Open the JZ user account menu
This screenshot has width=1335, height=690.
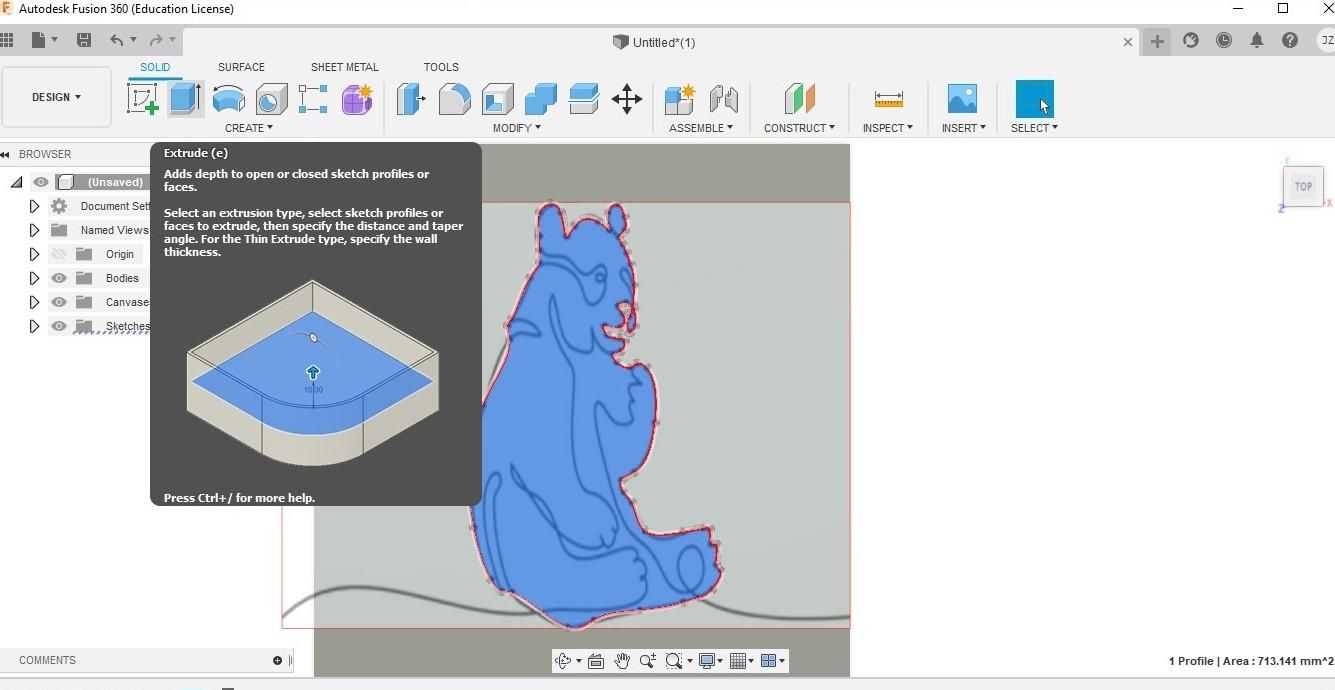point(1326,41)
